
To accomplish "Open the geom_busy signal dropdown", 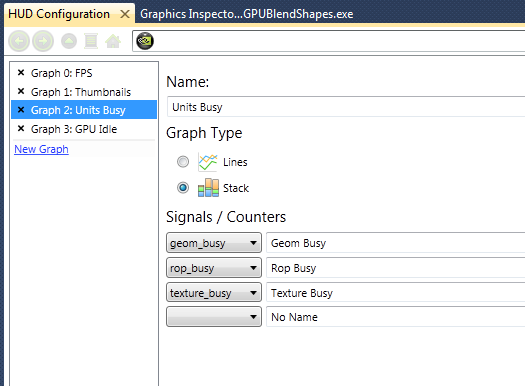I will click(214, 243).
